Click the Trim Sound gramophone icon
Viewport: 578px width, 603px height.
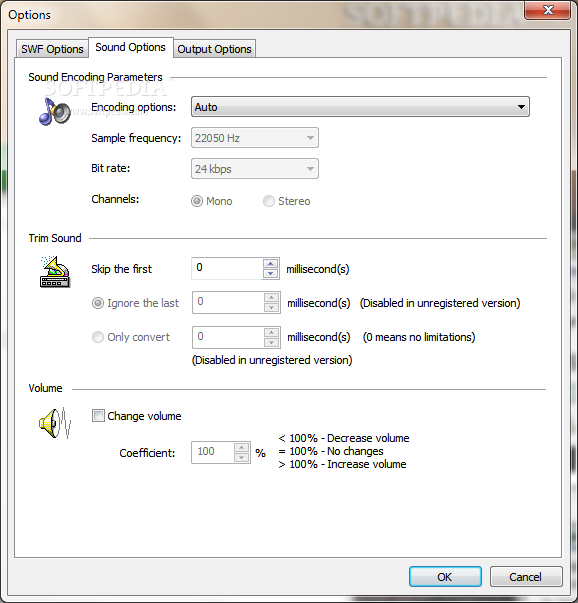pyautogui.click(x=55, y=272)
